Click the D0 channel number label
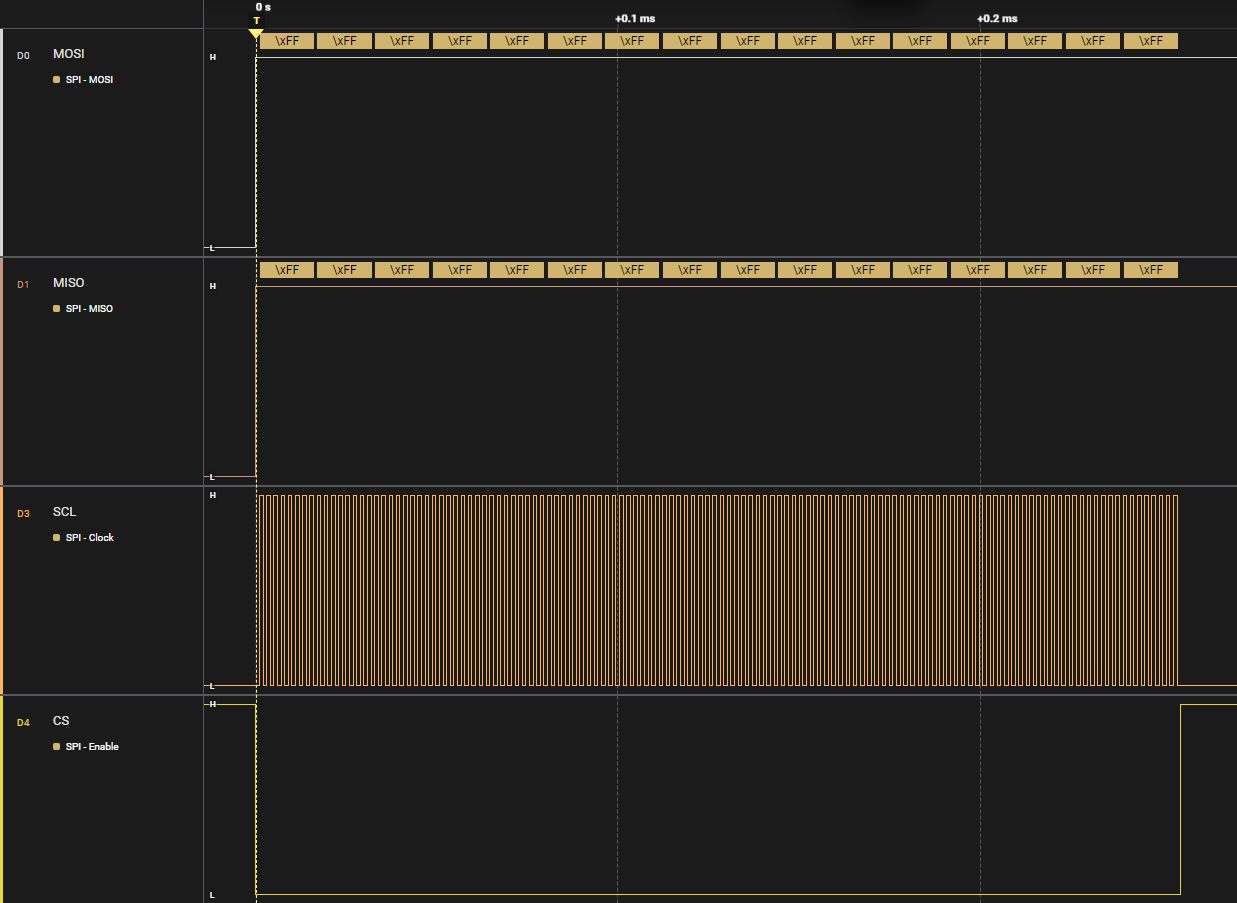Screen dimensions: 1237x903 click(23, 55)
